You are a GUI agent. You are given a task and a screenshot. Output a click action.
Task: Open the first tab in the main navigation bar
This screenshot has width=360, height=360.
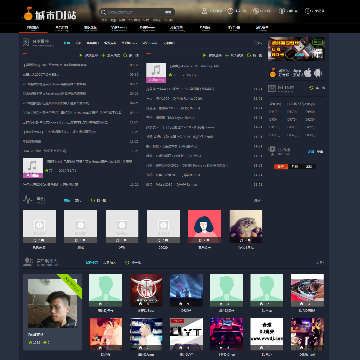(33, 28)
